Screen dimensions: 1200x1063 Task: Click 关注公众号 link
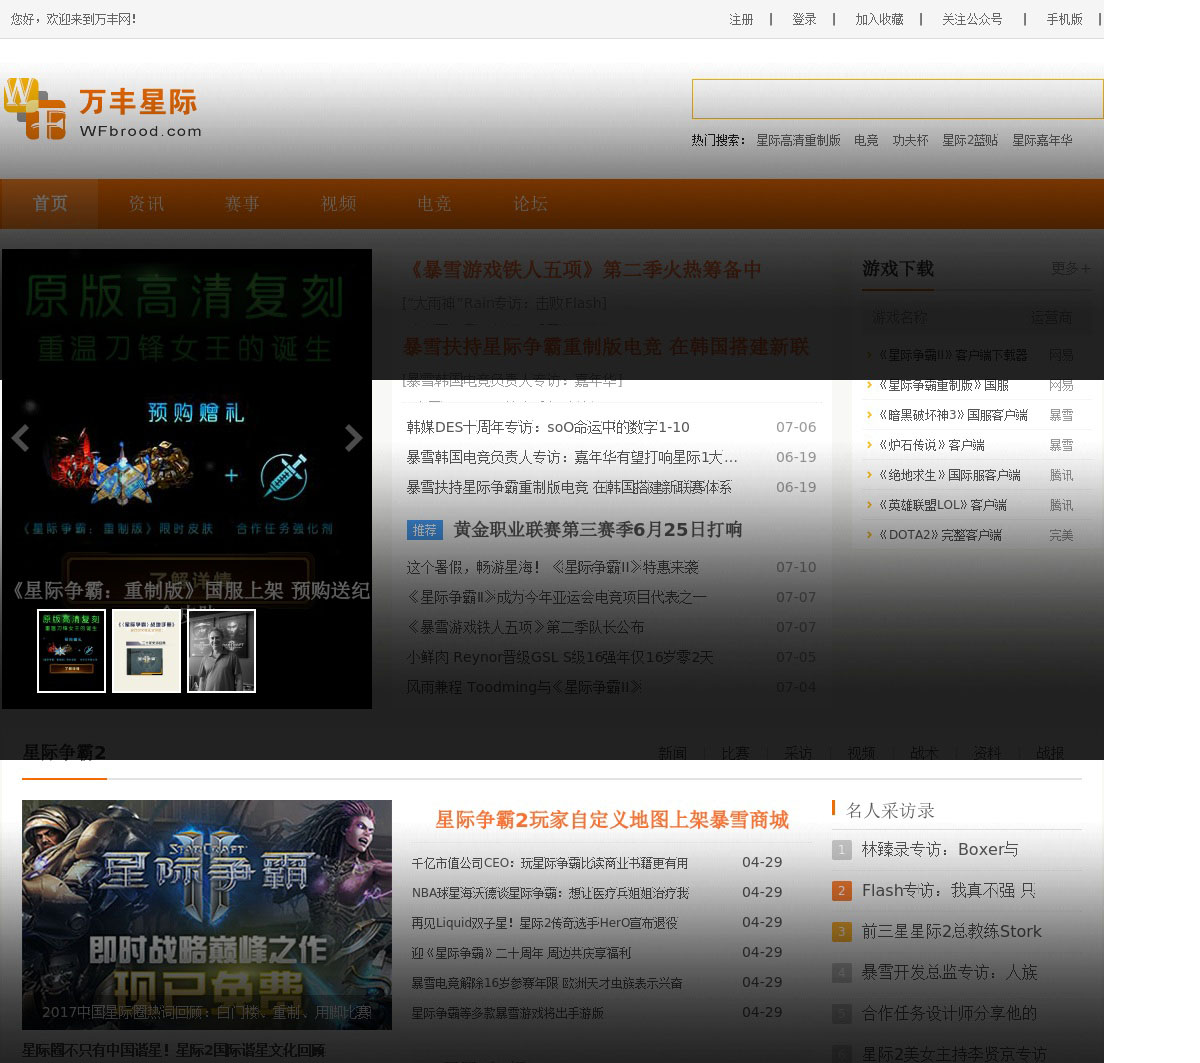tap(972, 19)
